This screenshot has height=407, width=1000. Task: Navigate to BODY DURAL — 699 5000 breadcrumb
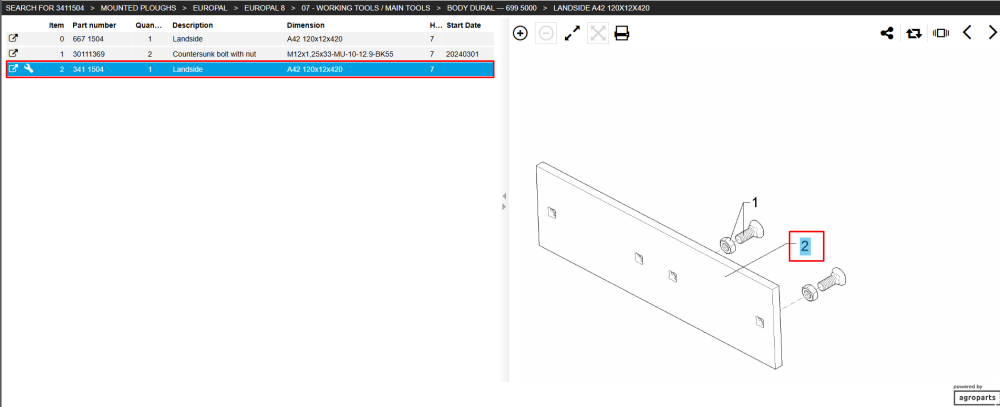click(x=492, y=8)
